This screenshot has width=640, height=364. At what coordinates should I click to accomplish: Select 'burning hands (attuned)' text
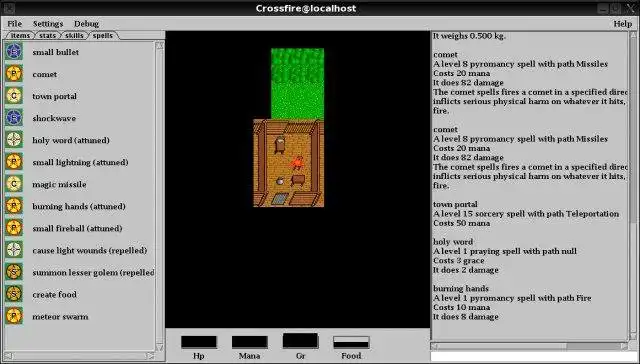pyautogui.click(x=79, y=206)
